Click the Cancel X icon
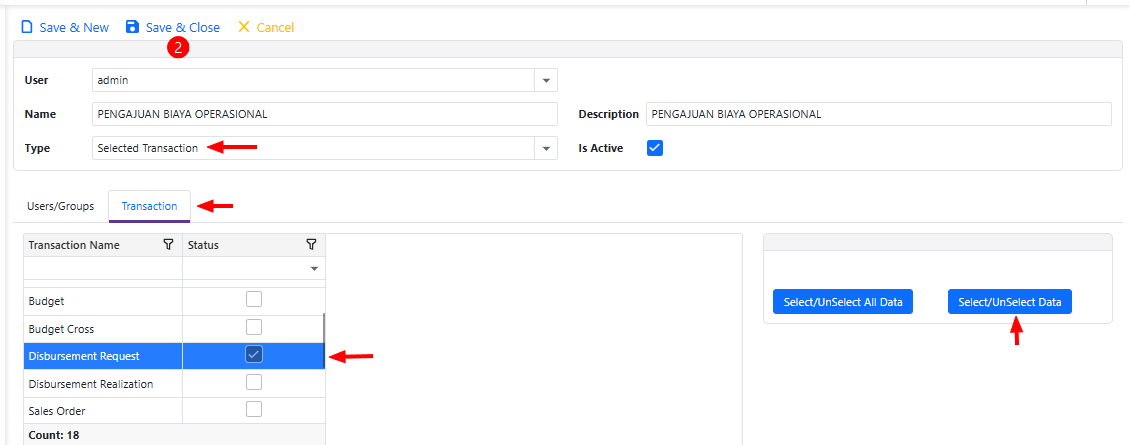1130x445 pixels. 244,27
